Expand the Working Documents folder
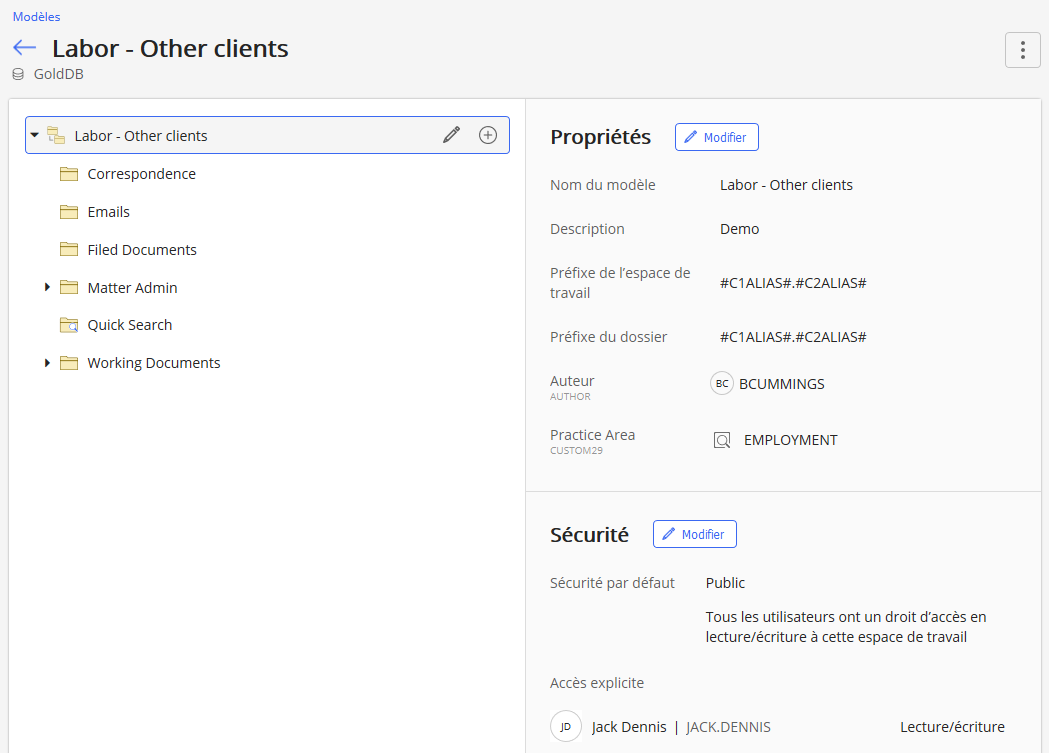This screenshot has width=1049, height=753. 47,363
